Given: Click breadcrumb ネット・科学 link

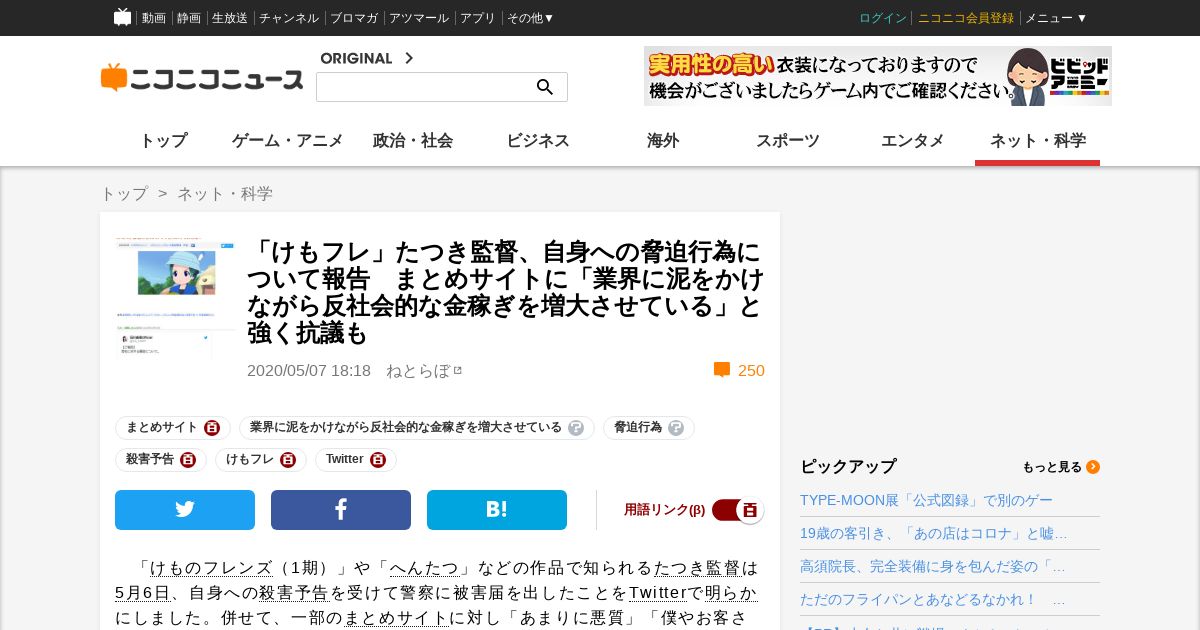Looking at the screenshot, I should (x=225, y=194).
